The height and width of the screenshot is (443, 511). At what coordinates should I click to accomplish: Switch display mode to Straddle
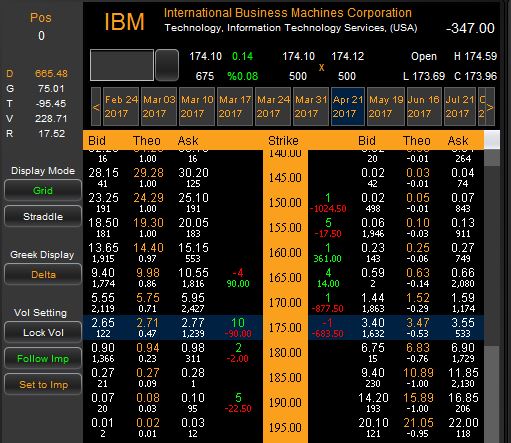(x=43, y=217)
